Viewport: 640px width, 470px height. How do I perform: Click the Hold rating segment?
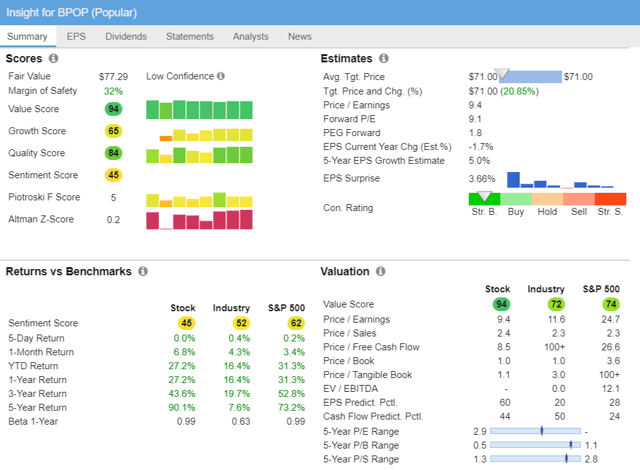coord(547,199)
